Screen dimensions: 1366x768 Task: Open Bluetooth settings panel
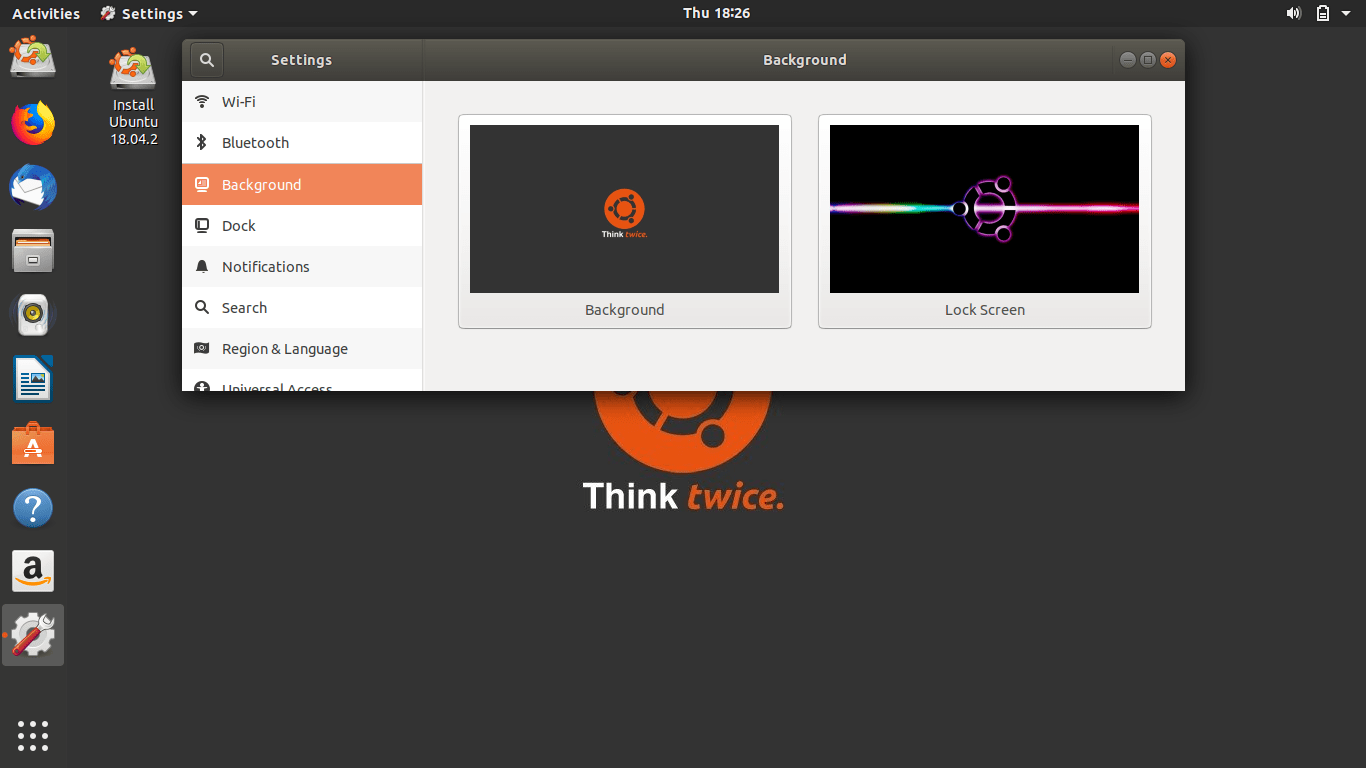[x=302, y=143]
